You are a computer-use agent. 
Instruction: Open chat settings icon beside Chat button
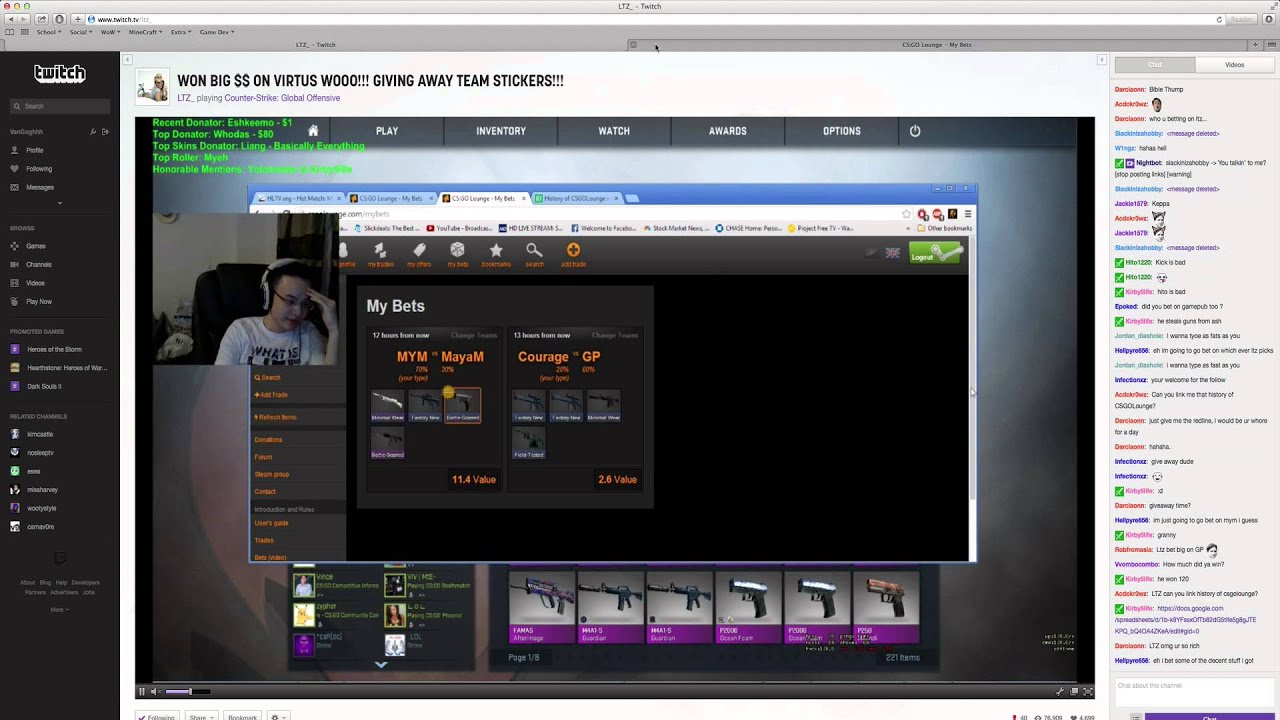(1134, 717)
